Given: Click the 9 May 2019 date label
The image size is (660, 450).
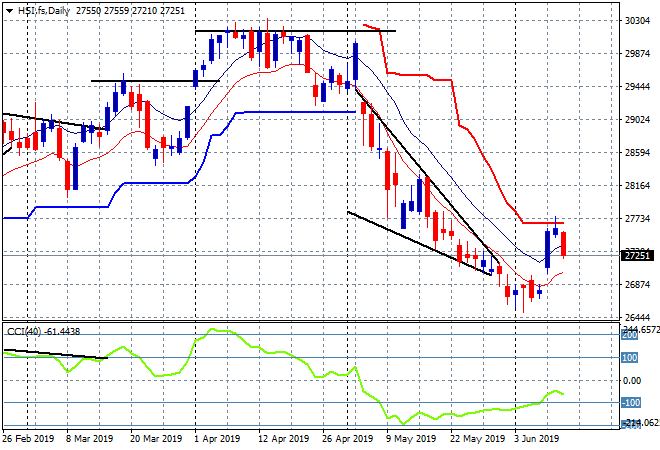Looking at the screenshot, I should pyautogui.click(x=411, y=439).
